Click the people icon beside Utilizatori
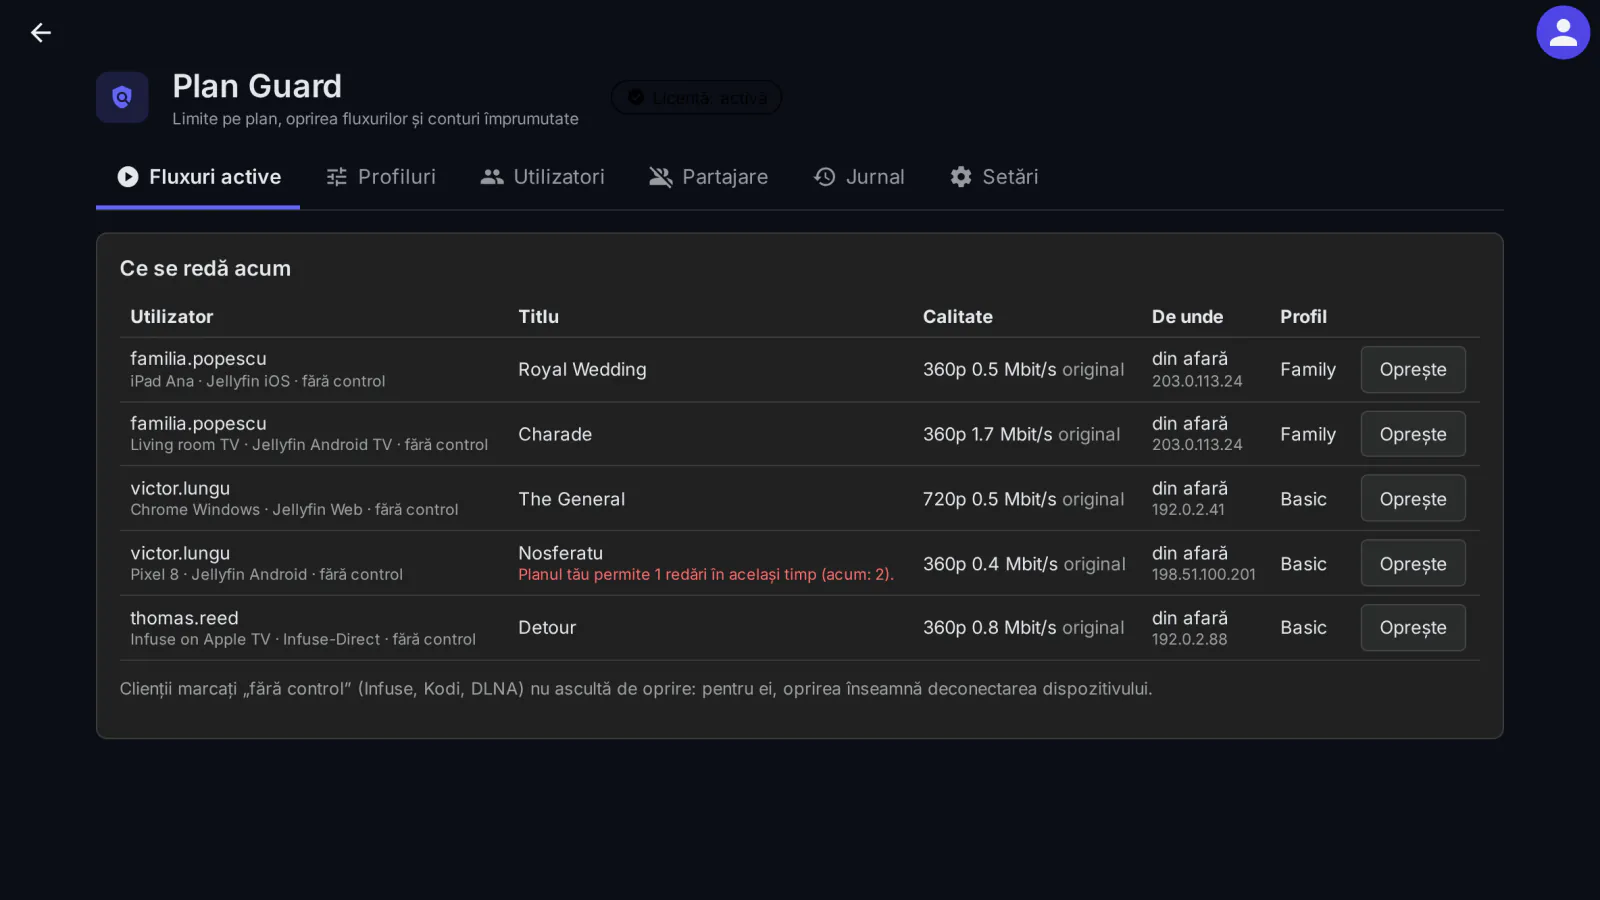Image resolution: width=1600 pixels, height=900 pixels. [x=492, y=177]
